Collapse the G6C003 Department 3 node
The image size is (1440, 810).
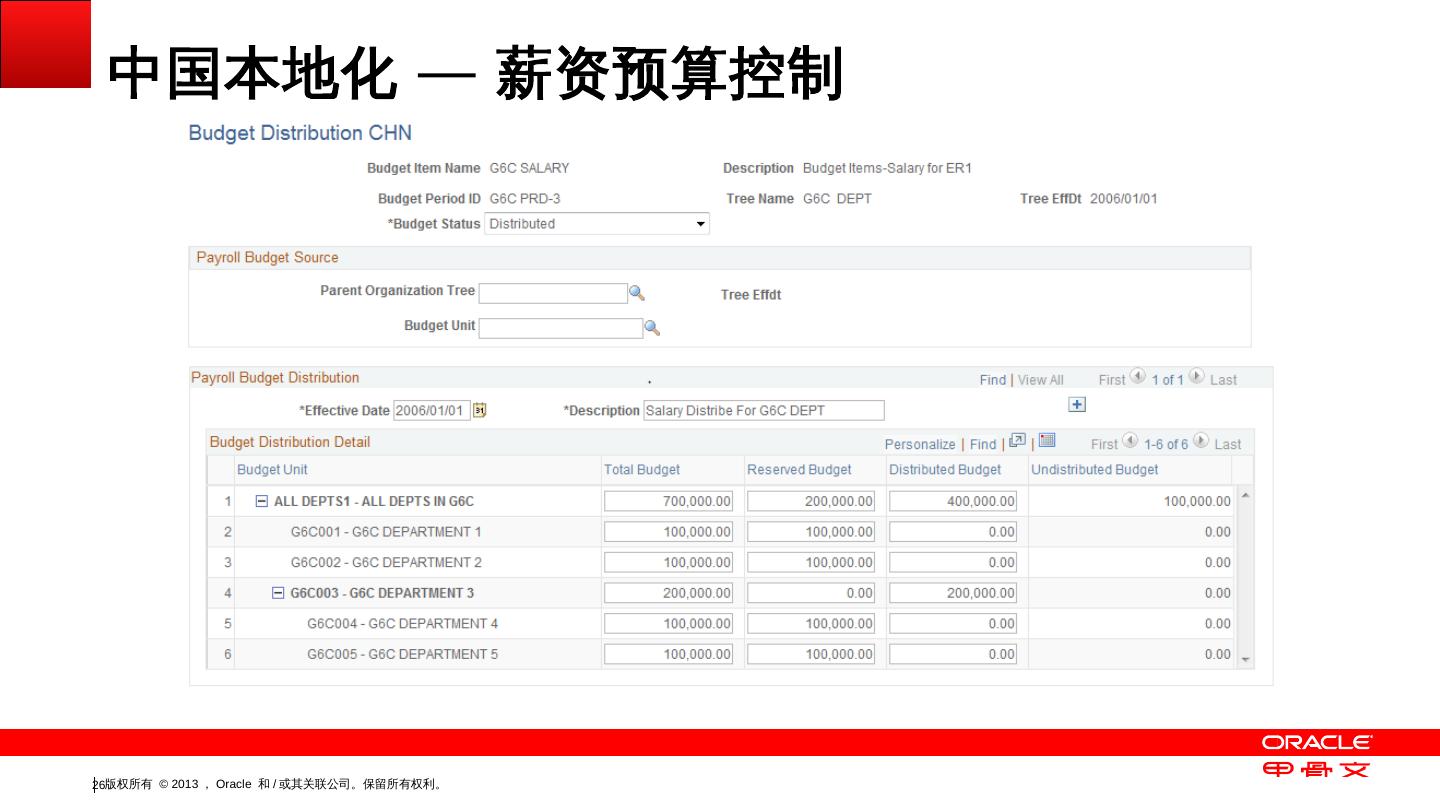(x=278, y=593)
